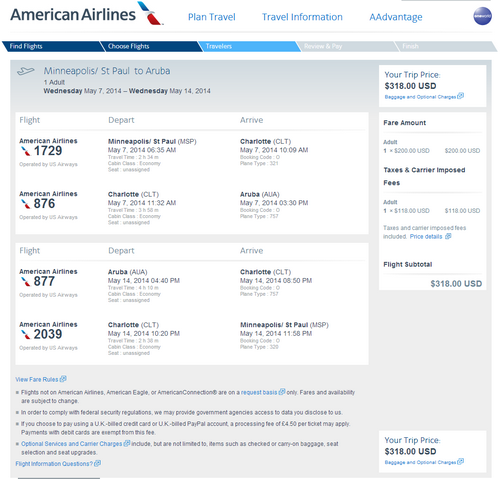Viewport: 500px width, 479px height.
Task: Click the flight 1729 airline tail icon
Action: [x=25, y=151]
